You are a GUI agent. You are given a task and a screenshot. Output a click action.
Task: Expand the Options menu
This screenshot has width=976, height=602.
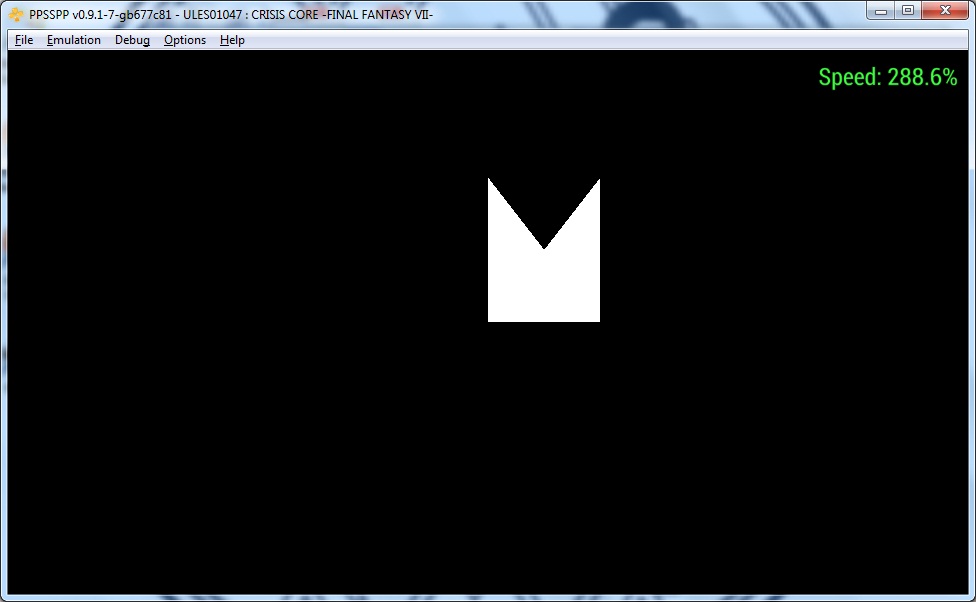[x=185, y=40]
